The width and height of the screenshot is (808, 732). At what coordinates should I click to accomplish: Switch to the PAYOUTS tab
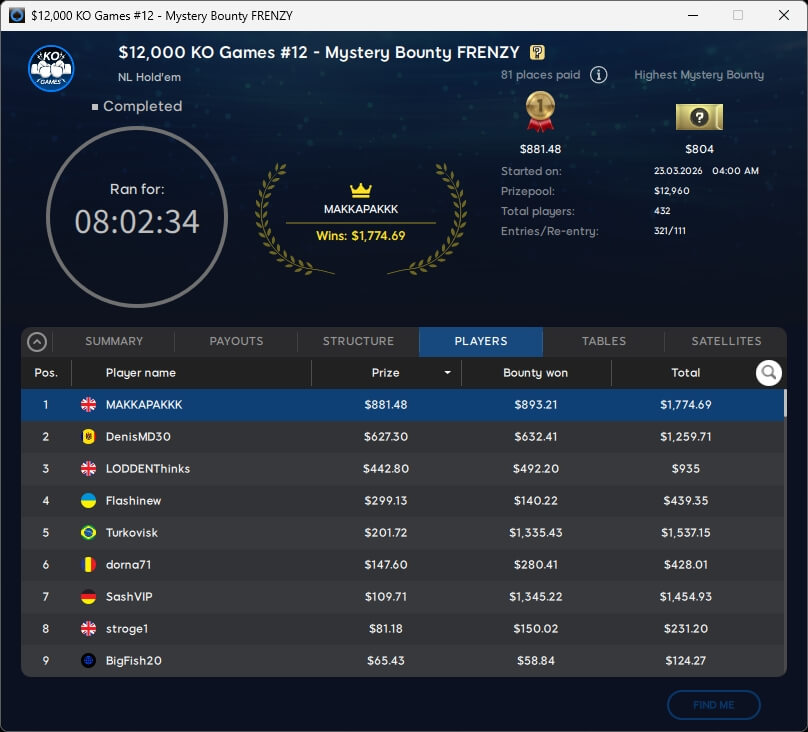[x=236, y=342]
